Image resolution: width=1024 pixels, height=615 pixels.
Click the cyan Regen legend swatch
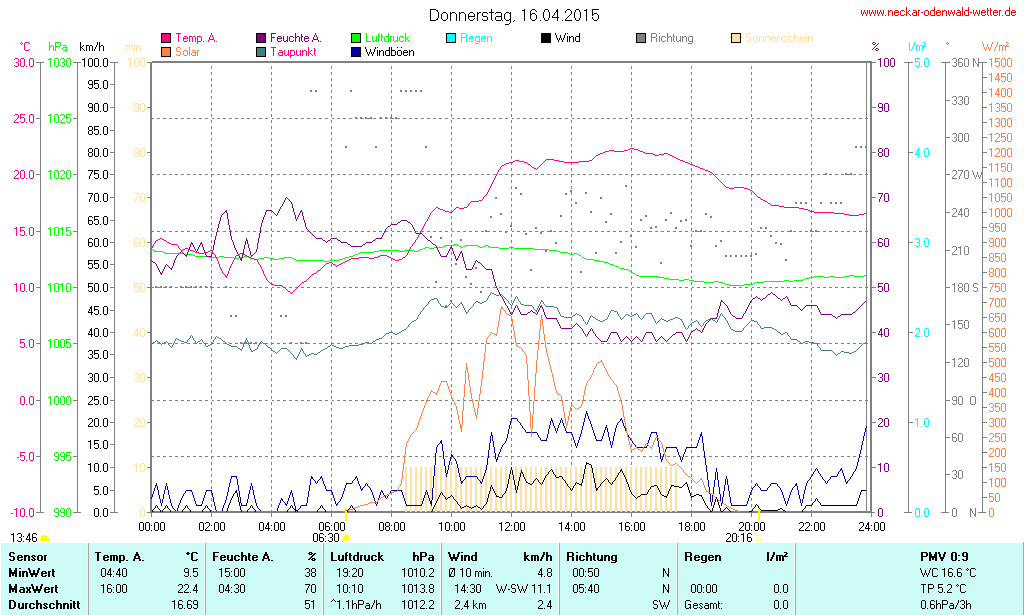pyautogui.click(x=451, y=38)
